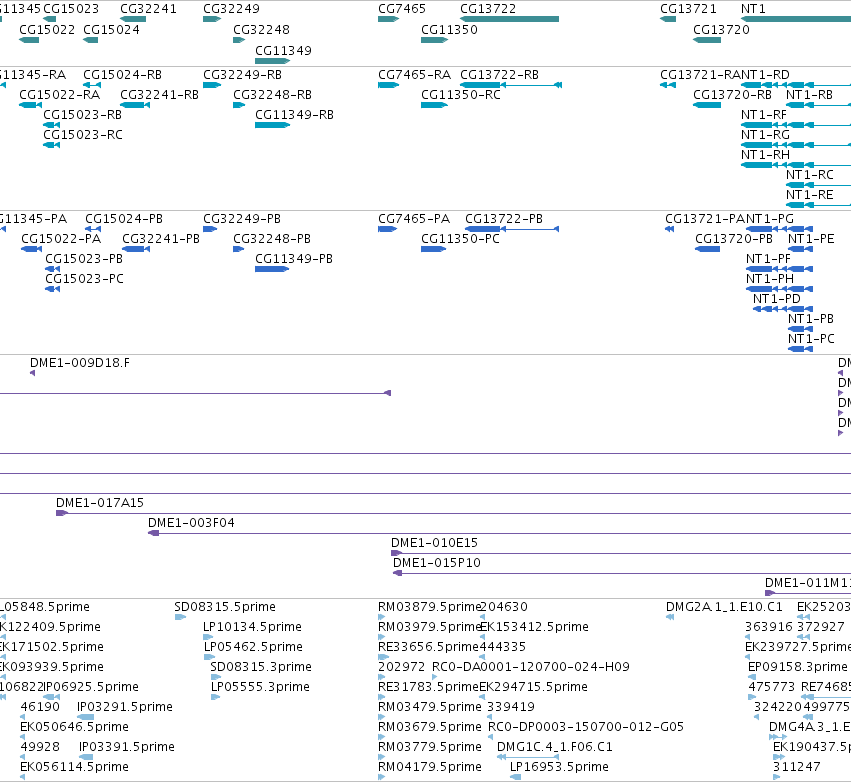The width and height of the screenshot is (851, 782).
Task: Select transcript NT1-RH
Action: pos(765,155)
